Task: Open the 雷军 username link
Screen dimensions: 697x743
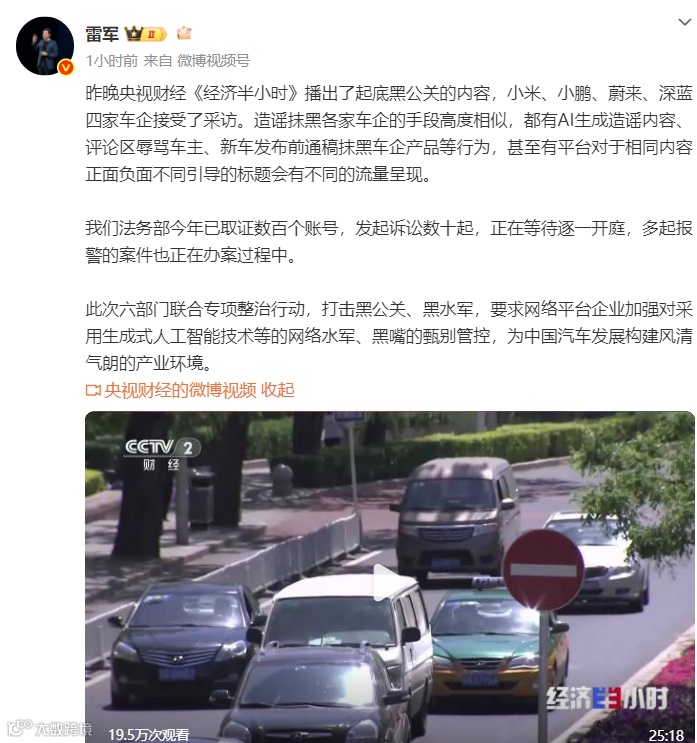Action: (102, 34)
